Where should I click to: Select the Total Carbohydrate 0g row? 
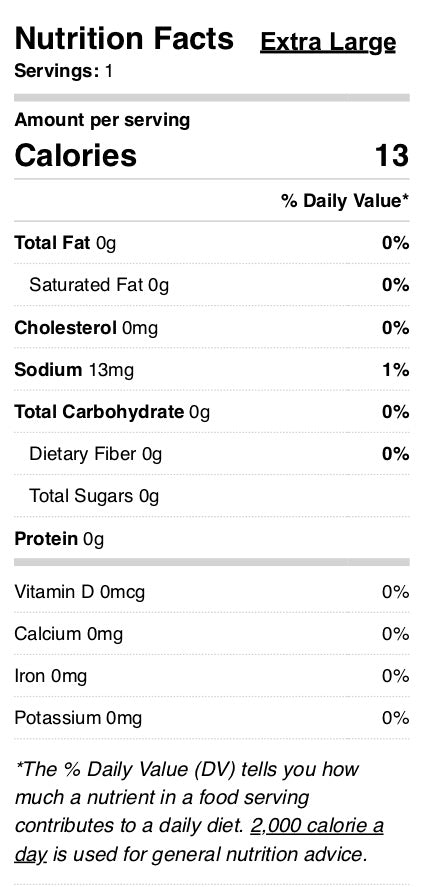212,412
